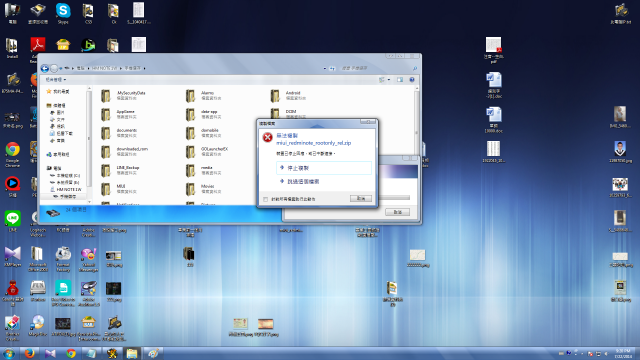Select HM NOTE 1W in the navigation pane

click(x=66, y=189)
